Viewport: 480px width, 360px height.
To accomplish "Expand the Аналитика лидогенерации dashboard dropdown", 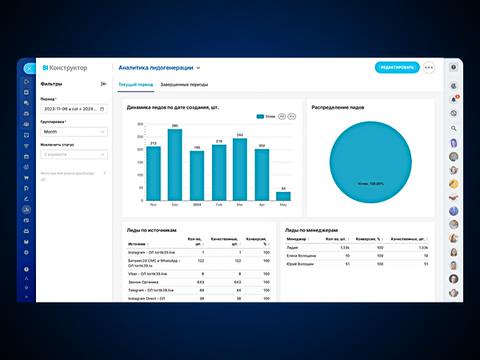I will tap(198, 68).
